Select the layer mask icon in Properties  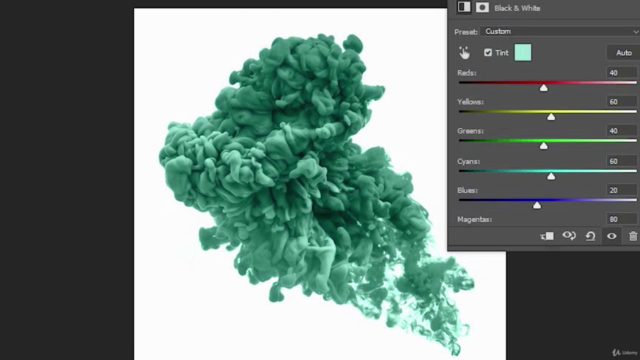pos(482,7)
